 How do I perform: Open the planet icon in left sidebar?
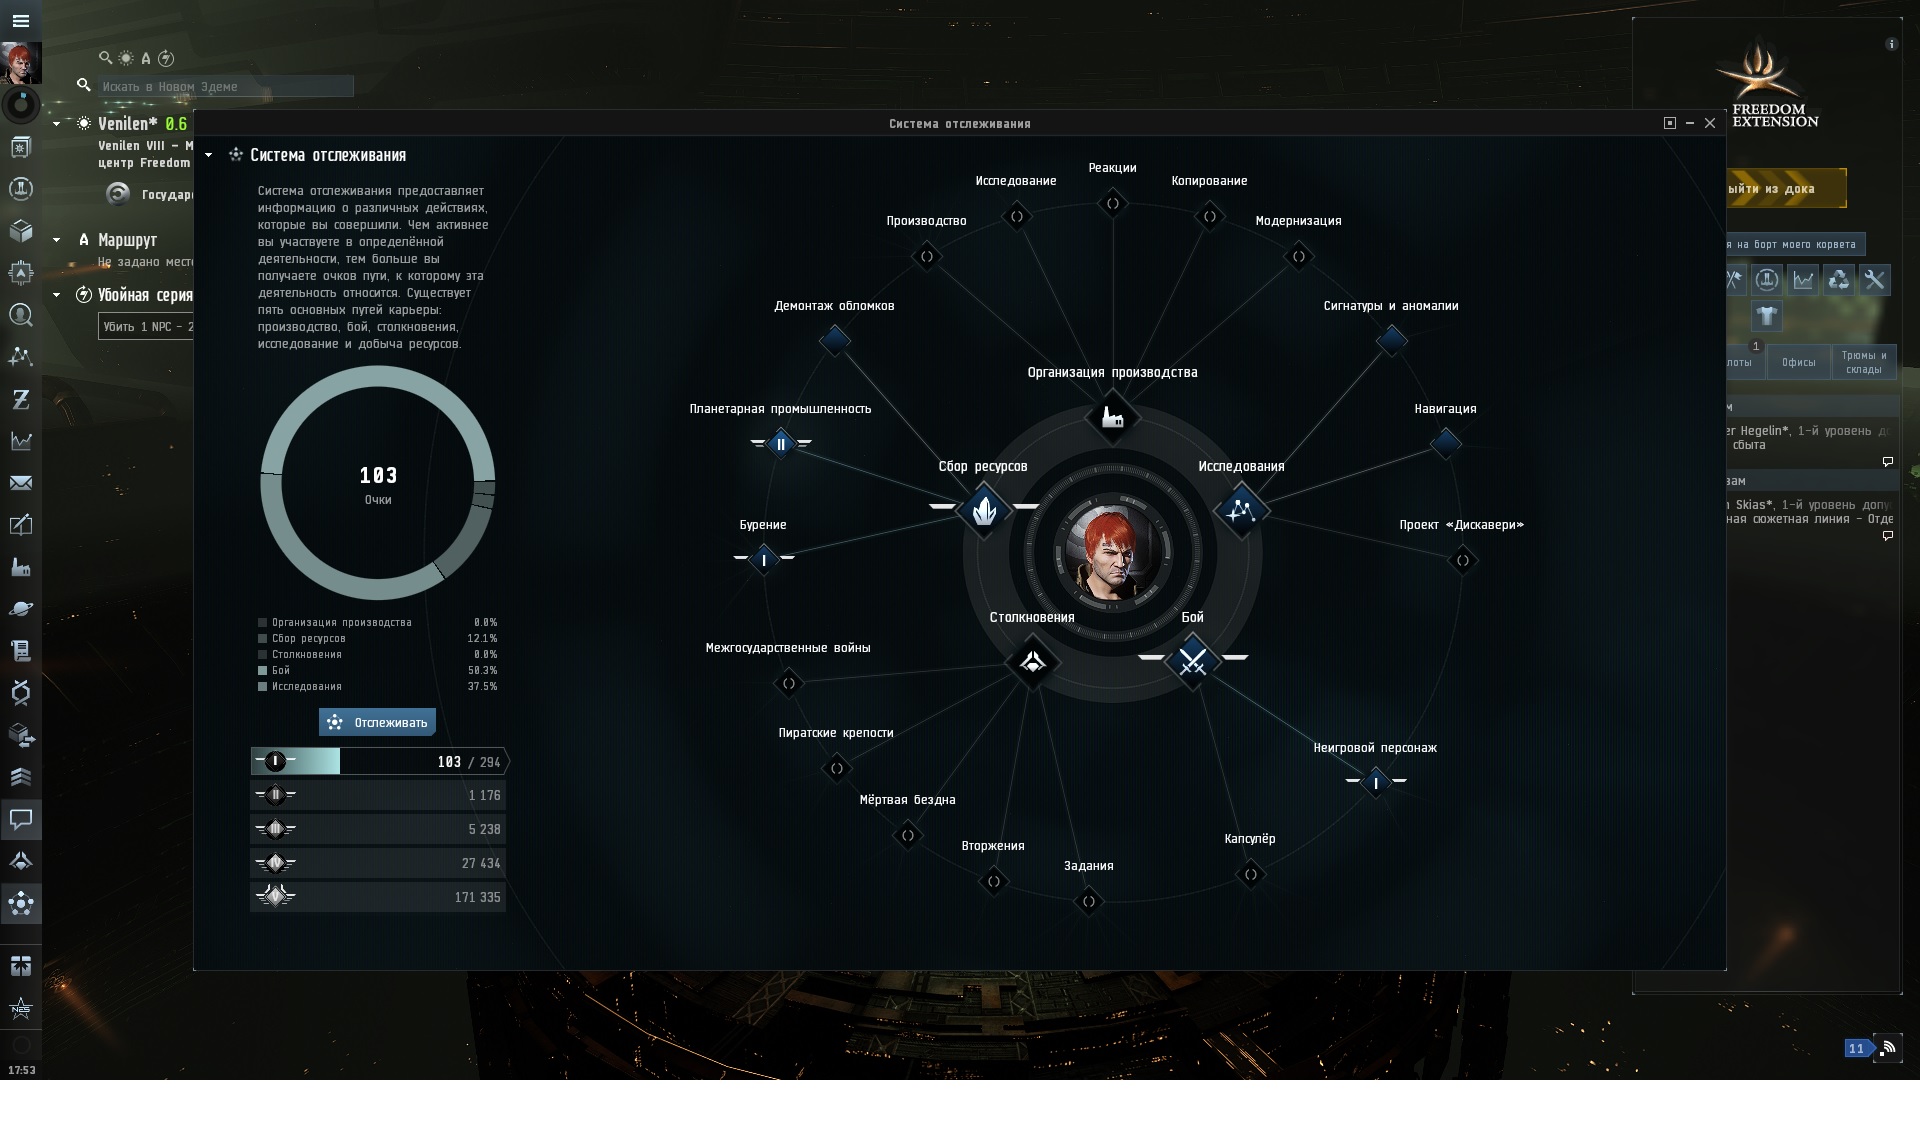21,609
